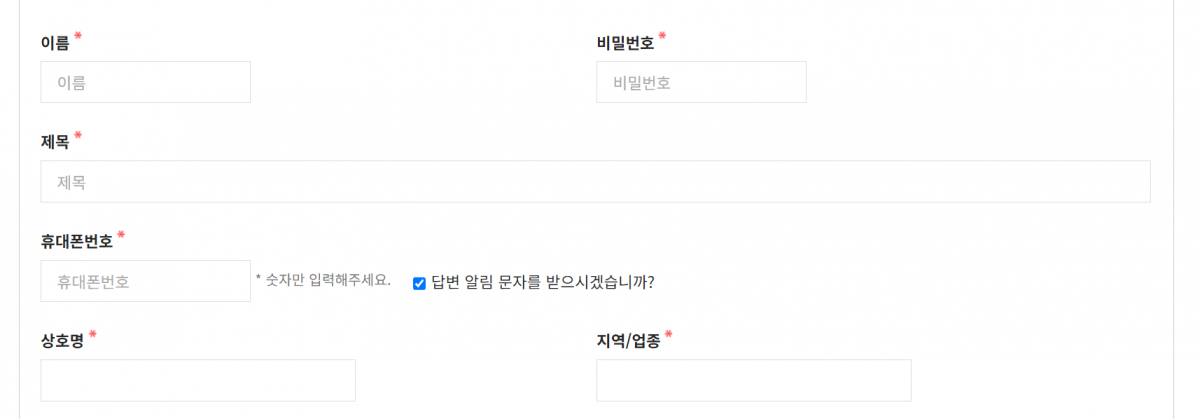Click the required marker beside 휴대폰번호
This screenshot has height=419, width=1200.
121,235
